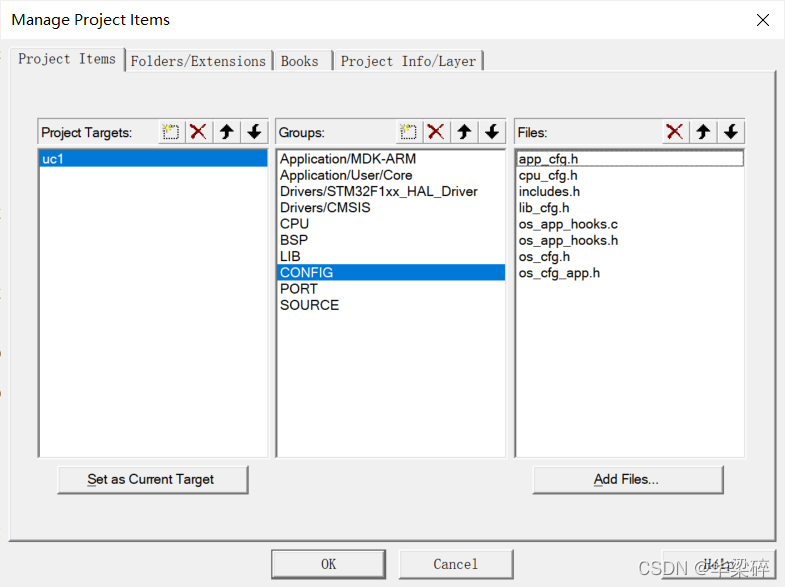The height and width of the screenshot is (587, 785).
Task: Select the LIB group
Action: [390, 256]
